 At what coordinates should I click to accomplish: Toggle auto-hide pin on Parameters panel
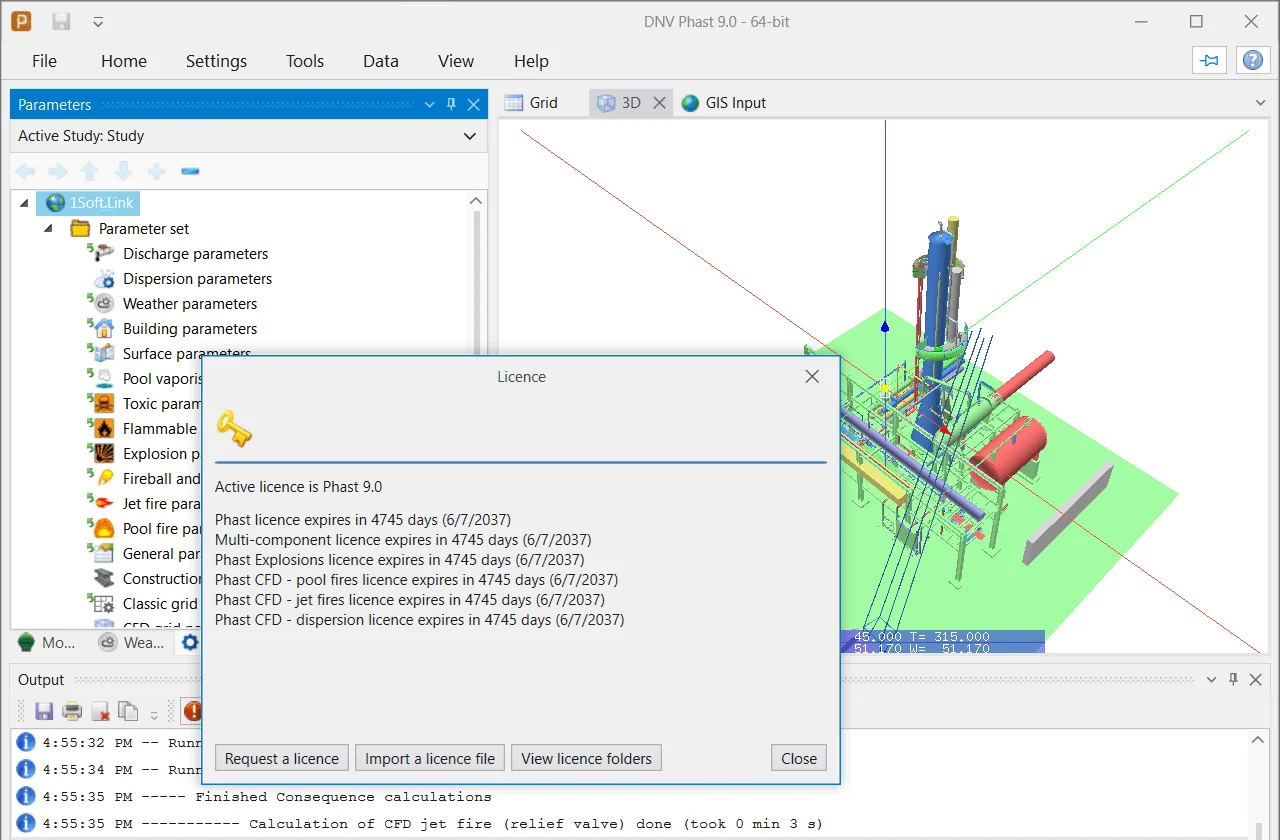(451, 104)
